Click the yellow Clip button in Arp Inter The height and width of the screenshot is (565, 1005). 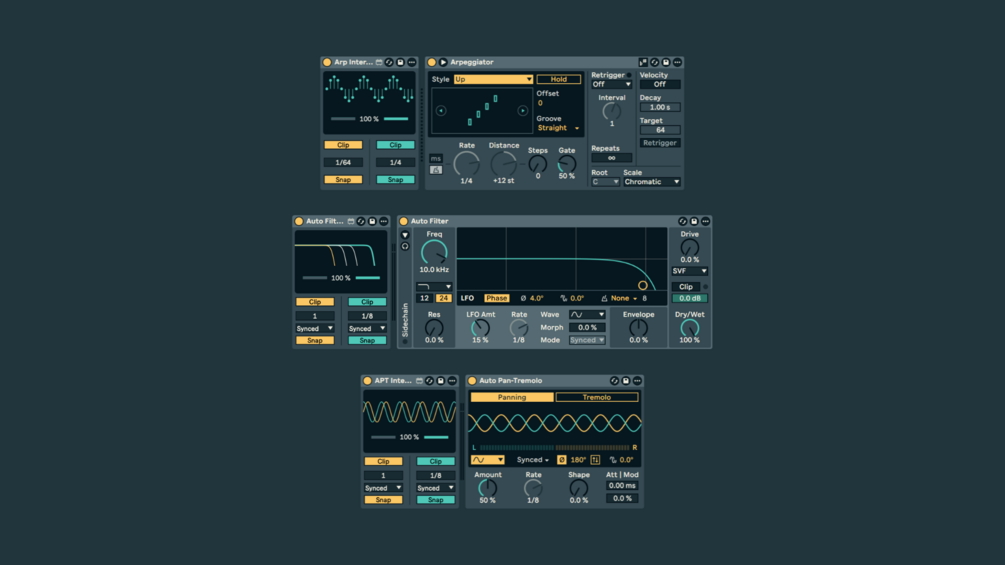[343, 145]
